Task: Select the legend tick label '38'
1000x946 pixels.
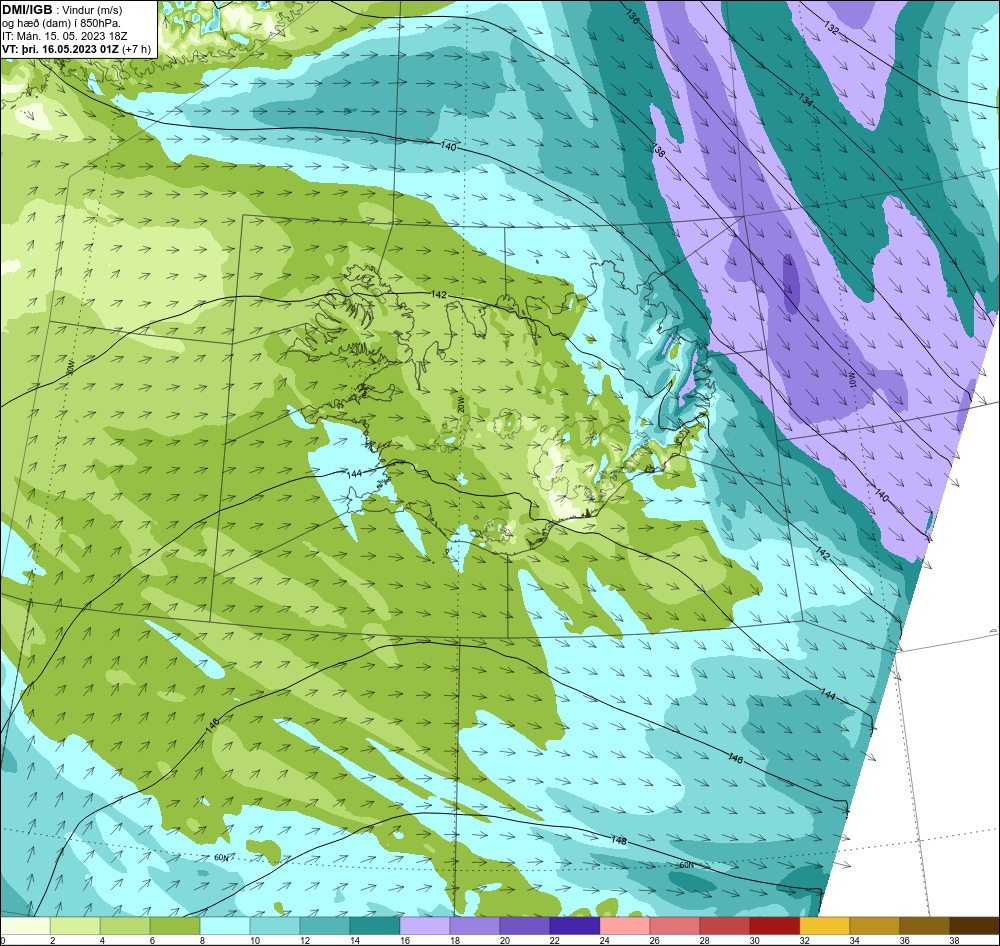Action: coord(954,940)
